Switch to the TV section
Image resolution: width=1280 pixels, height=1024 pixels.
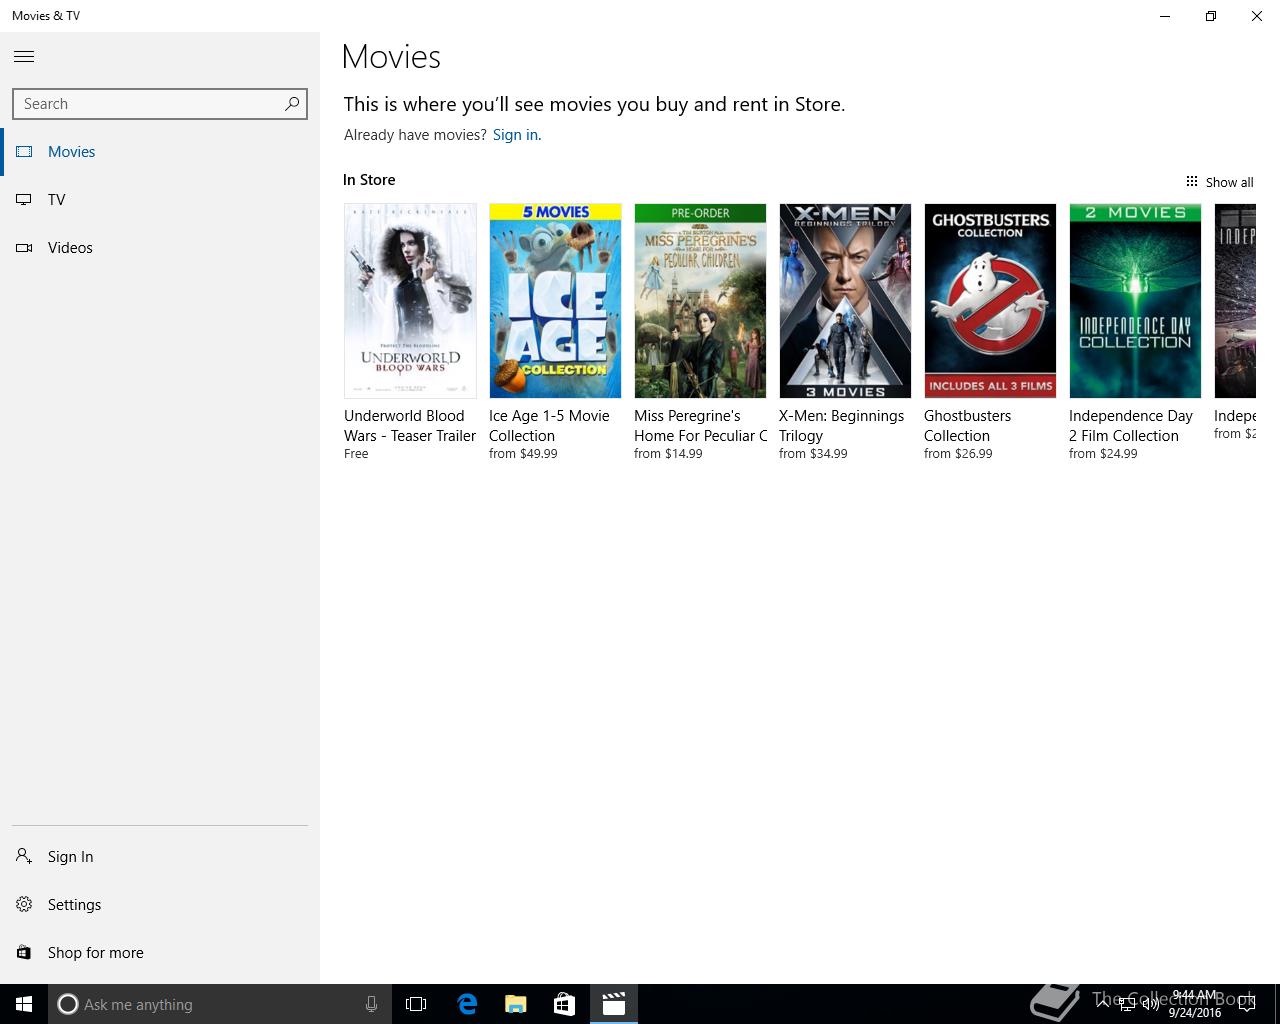click(x=160, y=200)
